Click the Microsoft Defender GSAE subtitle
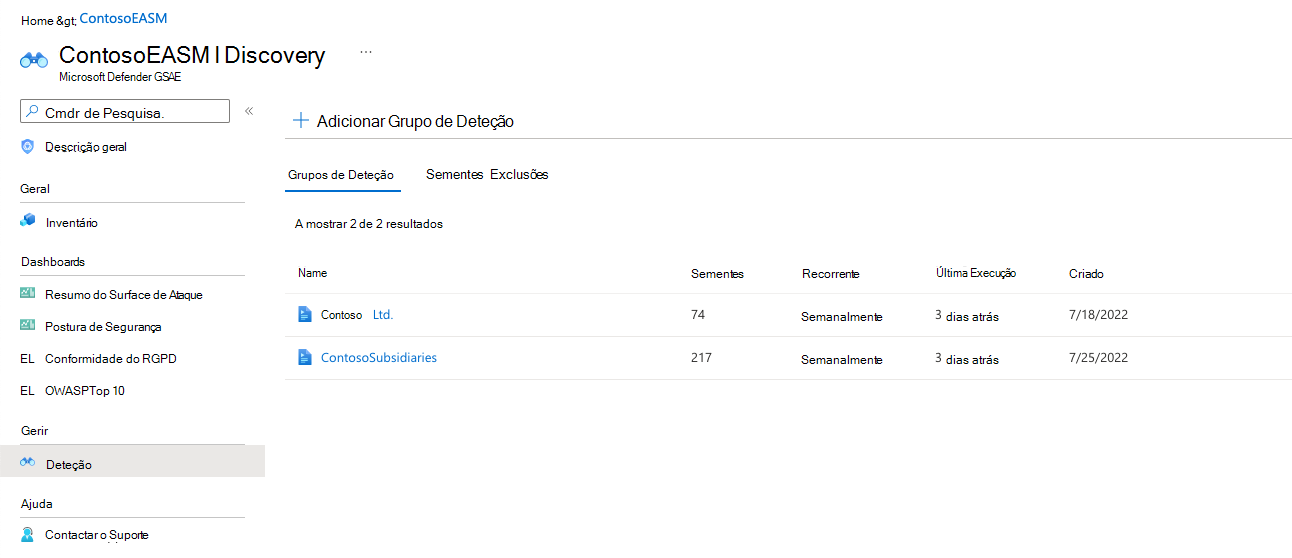Image resolution: width=1292 pixels, height=558 pixels. (x=120, y=77)
